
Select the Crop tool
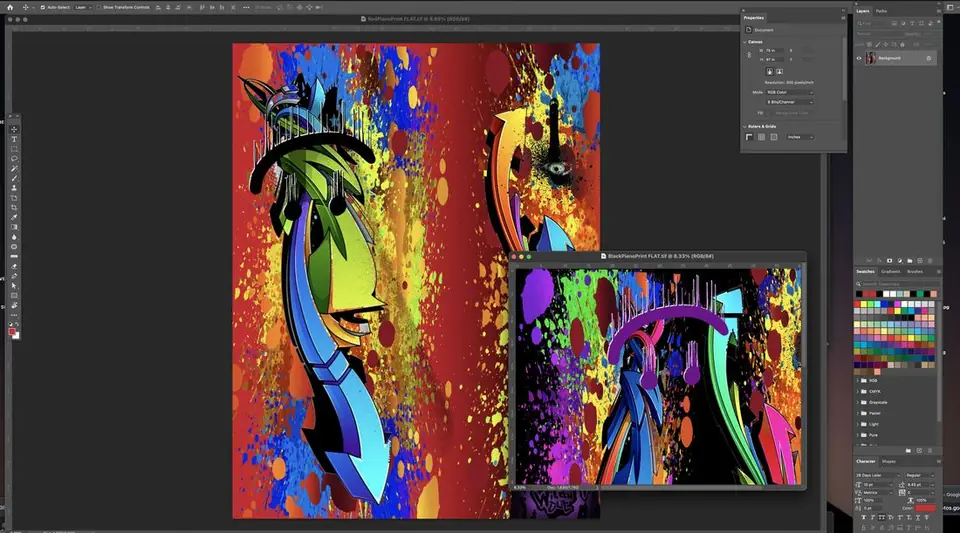click(14, 208)
